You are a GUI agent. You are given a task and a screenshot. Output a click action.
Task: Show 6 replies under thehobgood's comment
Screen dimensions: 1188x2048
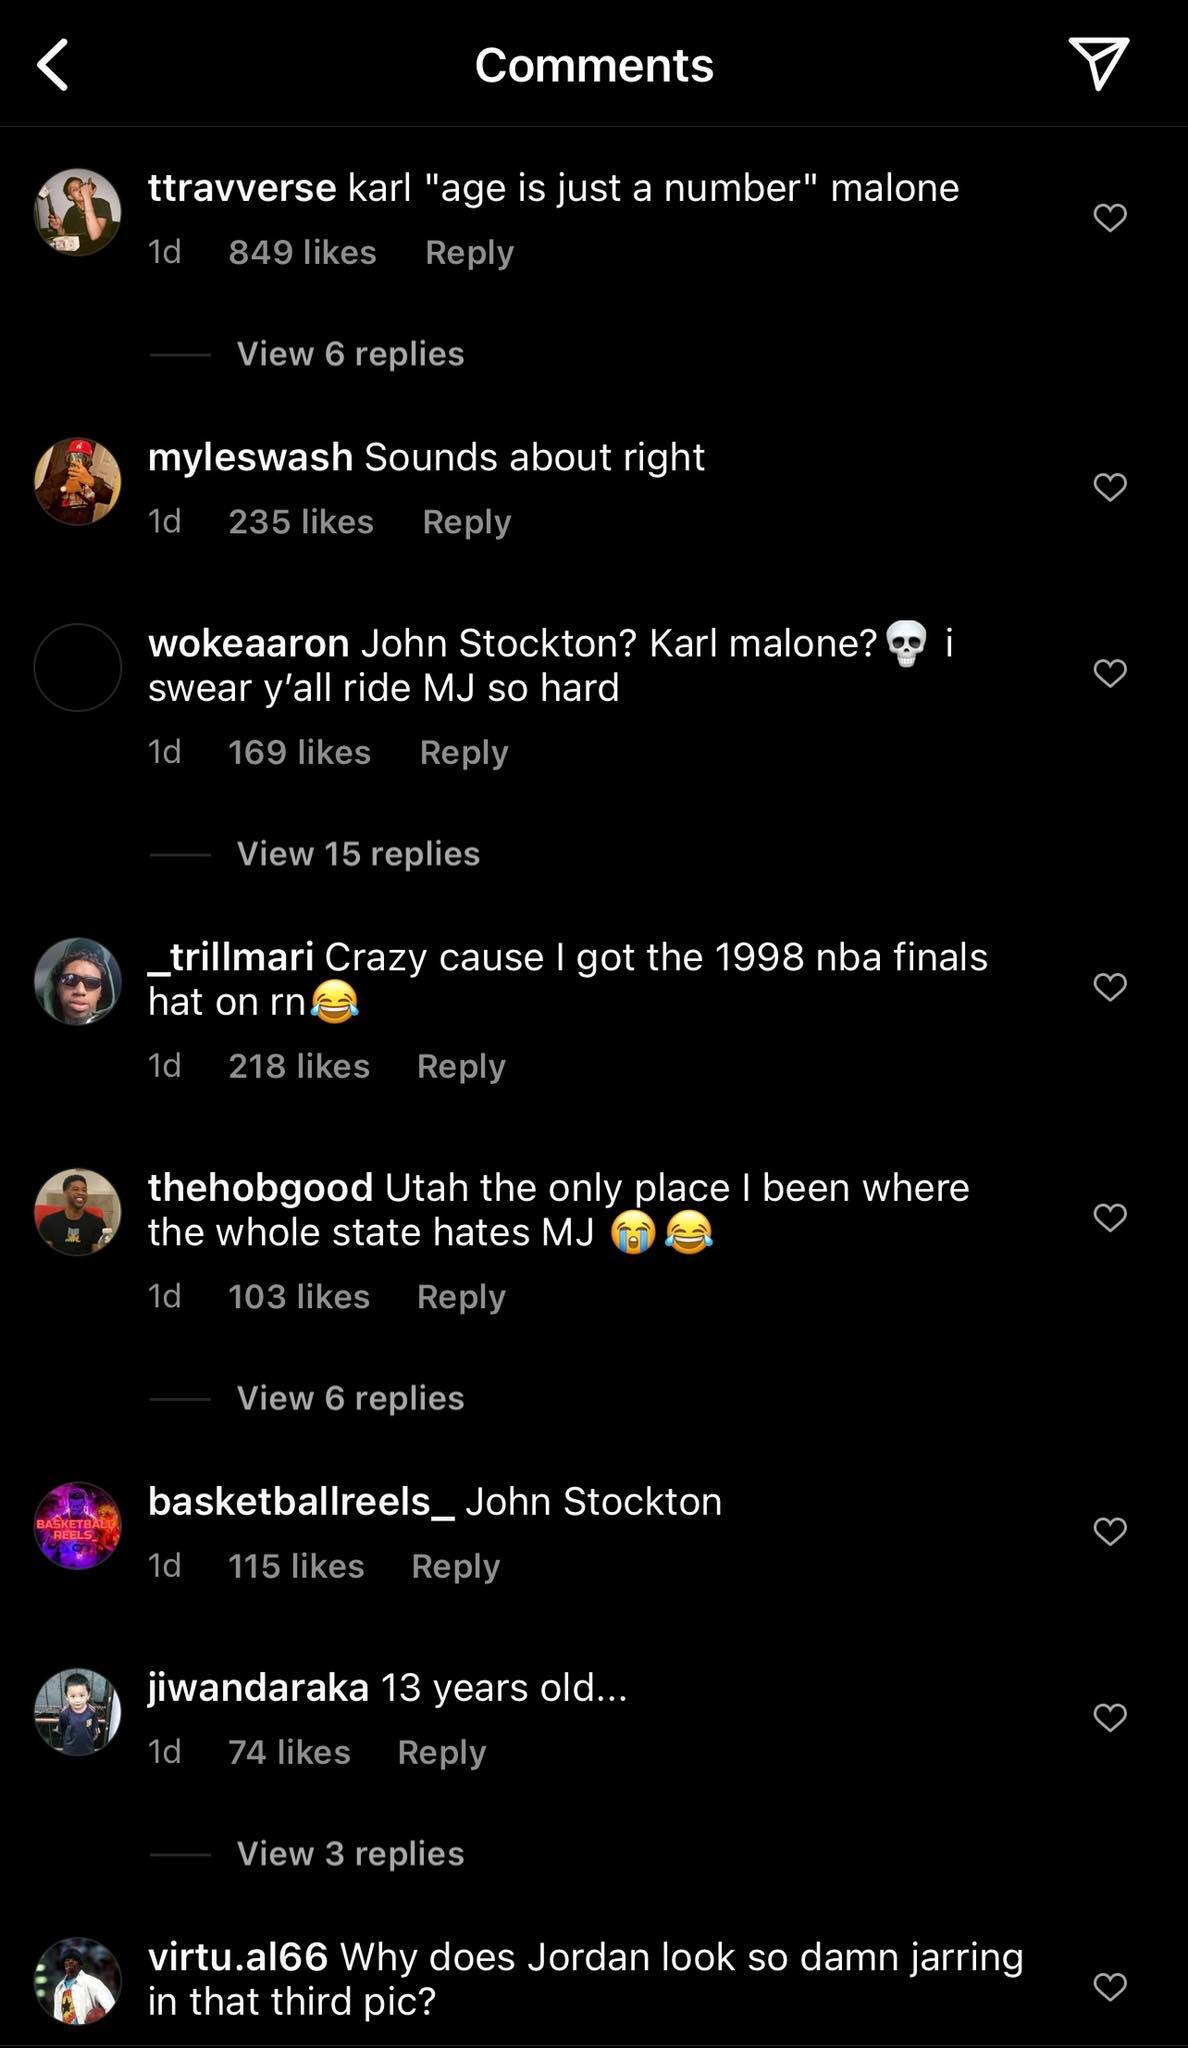350,1398
